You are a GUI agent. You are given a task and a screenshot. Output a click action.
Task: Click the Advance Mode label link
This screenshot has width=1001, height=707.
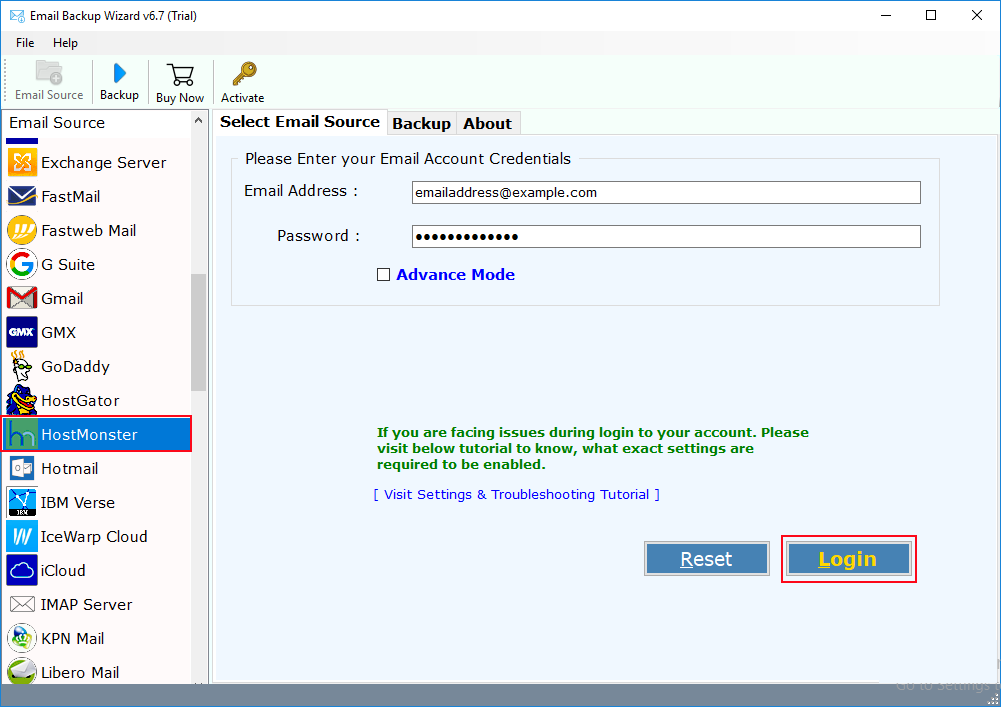[x=456, y=275]
